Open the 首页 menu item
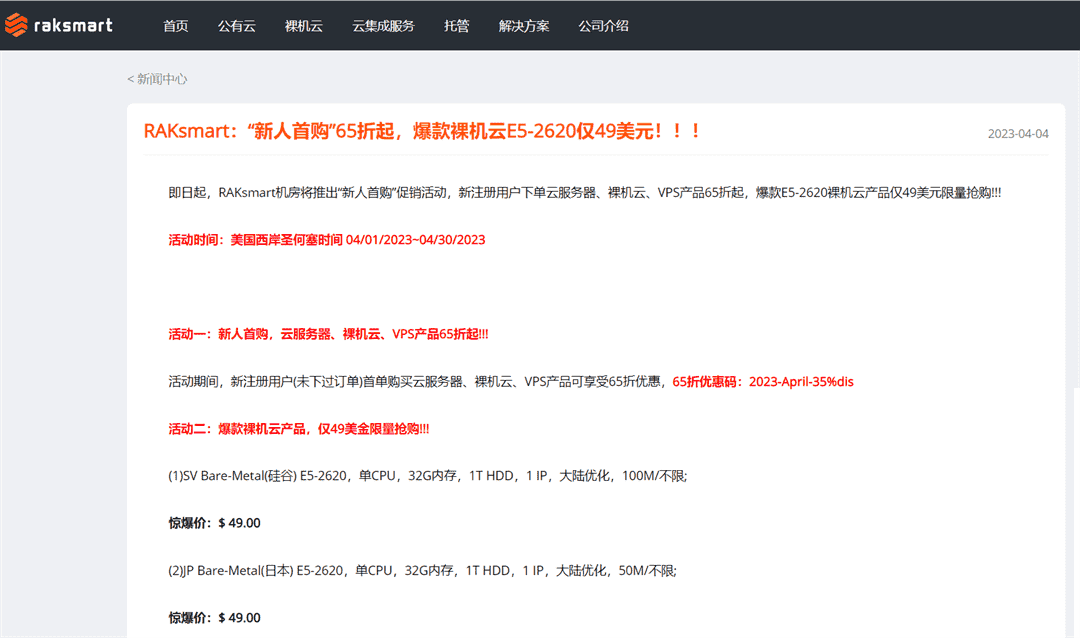 pyautogui.click(x=175, y=26)
